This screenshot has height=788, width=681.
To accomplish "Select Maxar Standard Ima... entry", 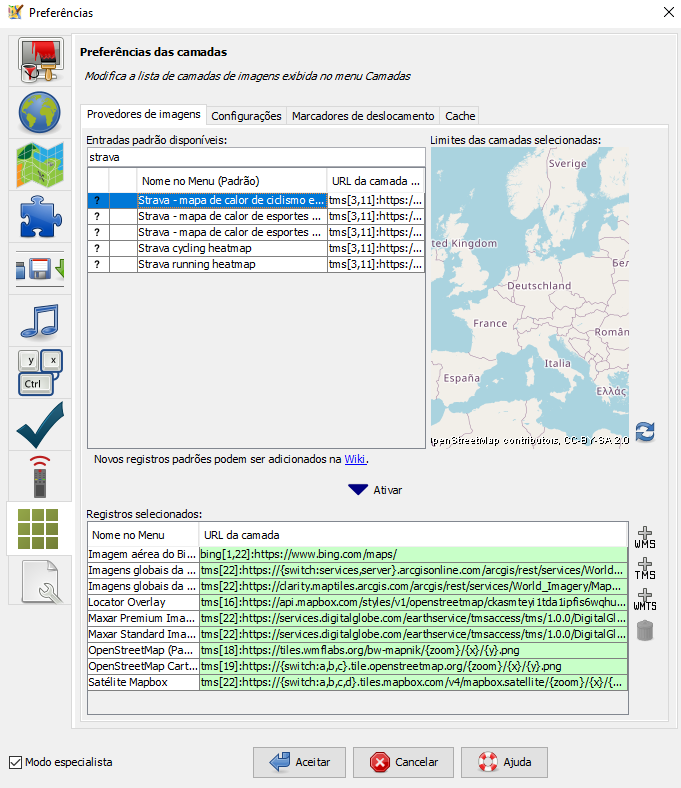I will click(x=143, y=634).
